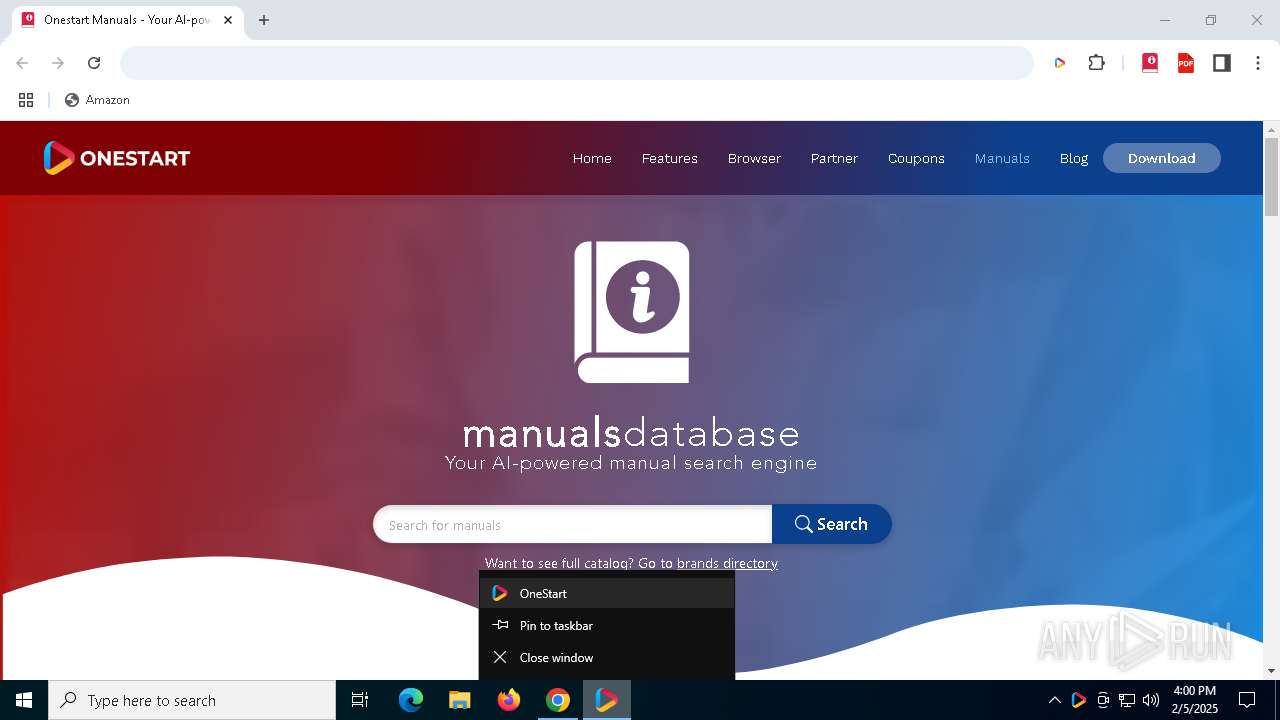Open Task View from the taskbar
Viewport: 1280px width, 720px height.
[360, 700]
